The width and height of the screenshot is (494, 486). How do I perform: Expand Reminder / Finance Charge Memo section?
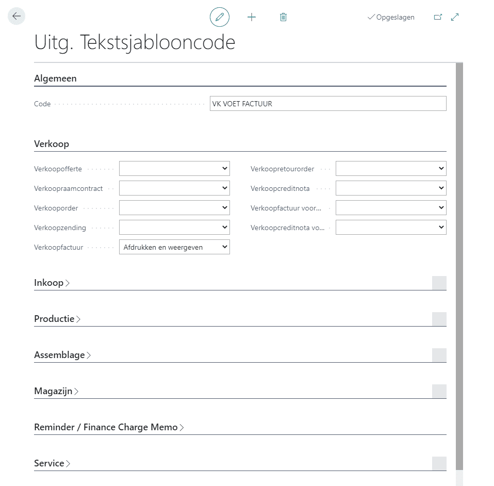(109, 427)
